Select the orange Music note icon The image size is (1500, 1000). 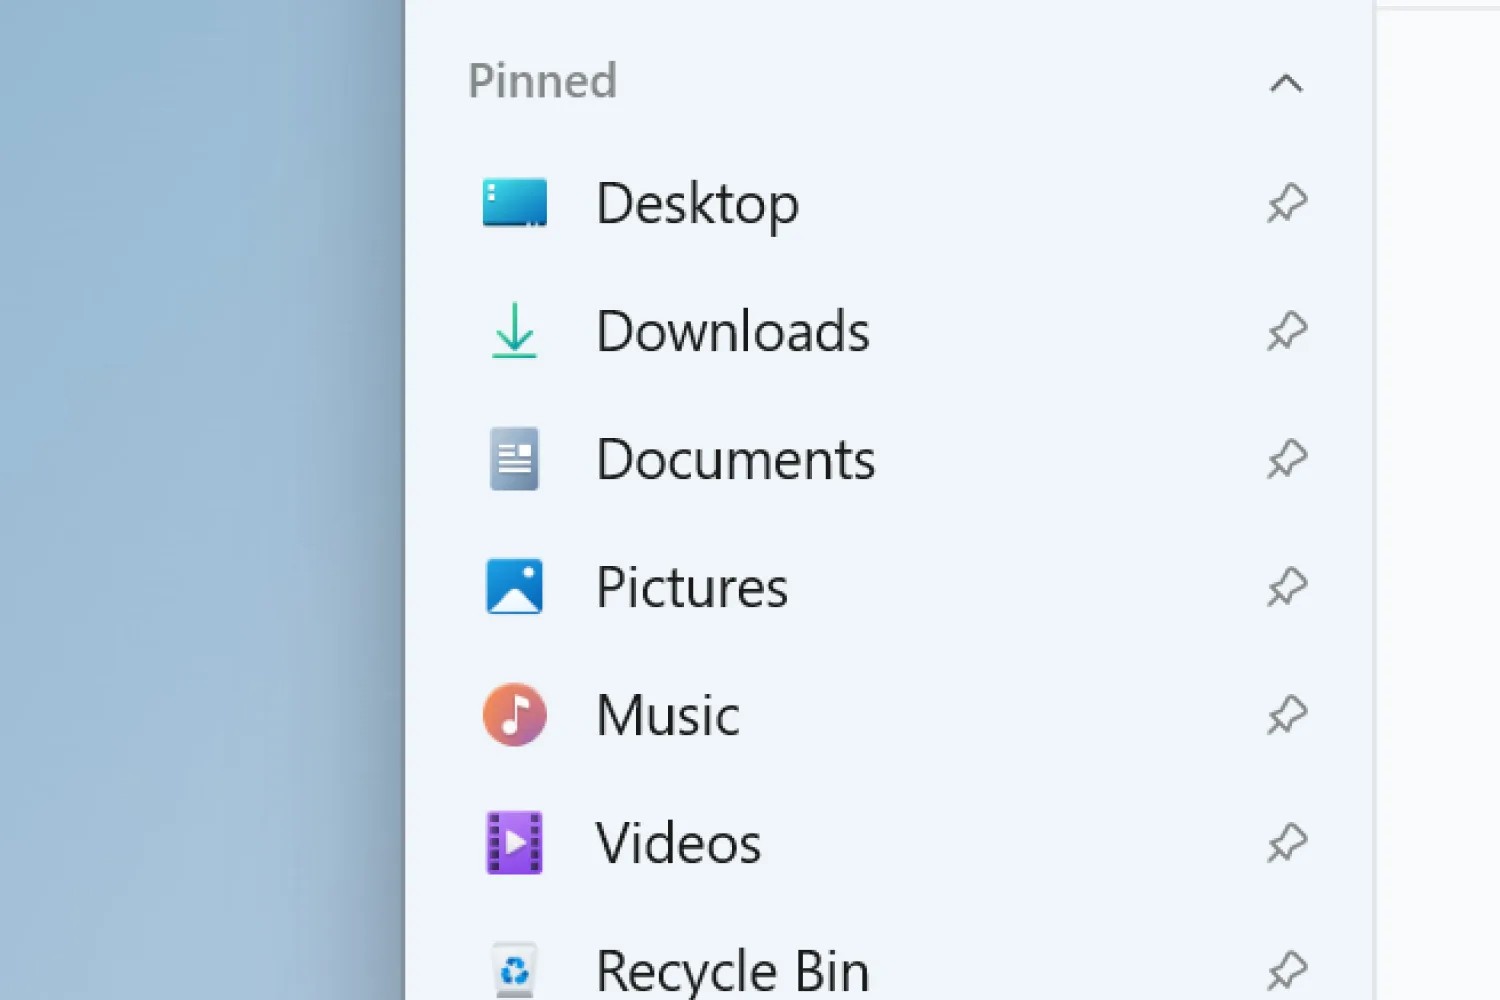click(514, 714)
